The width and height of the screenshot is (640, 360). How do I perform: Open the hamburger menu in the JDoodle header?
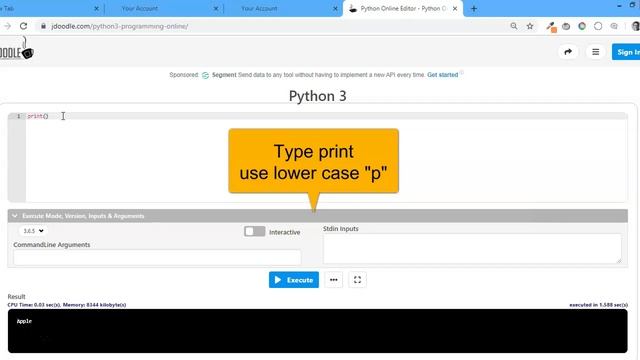[x=596, y=52]
